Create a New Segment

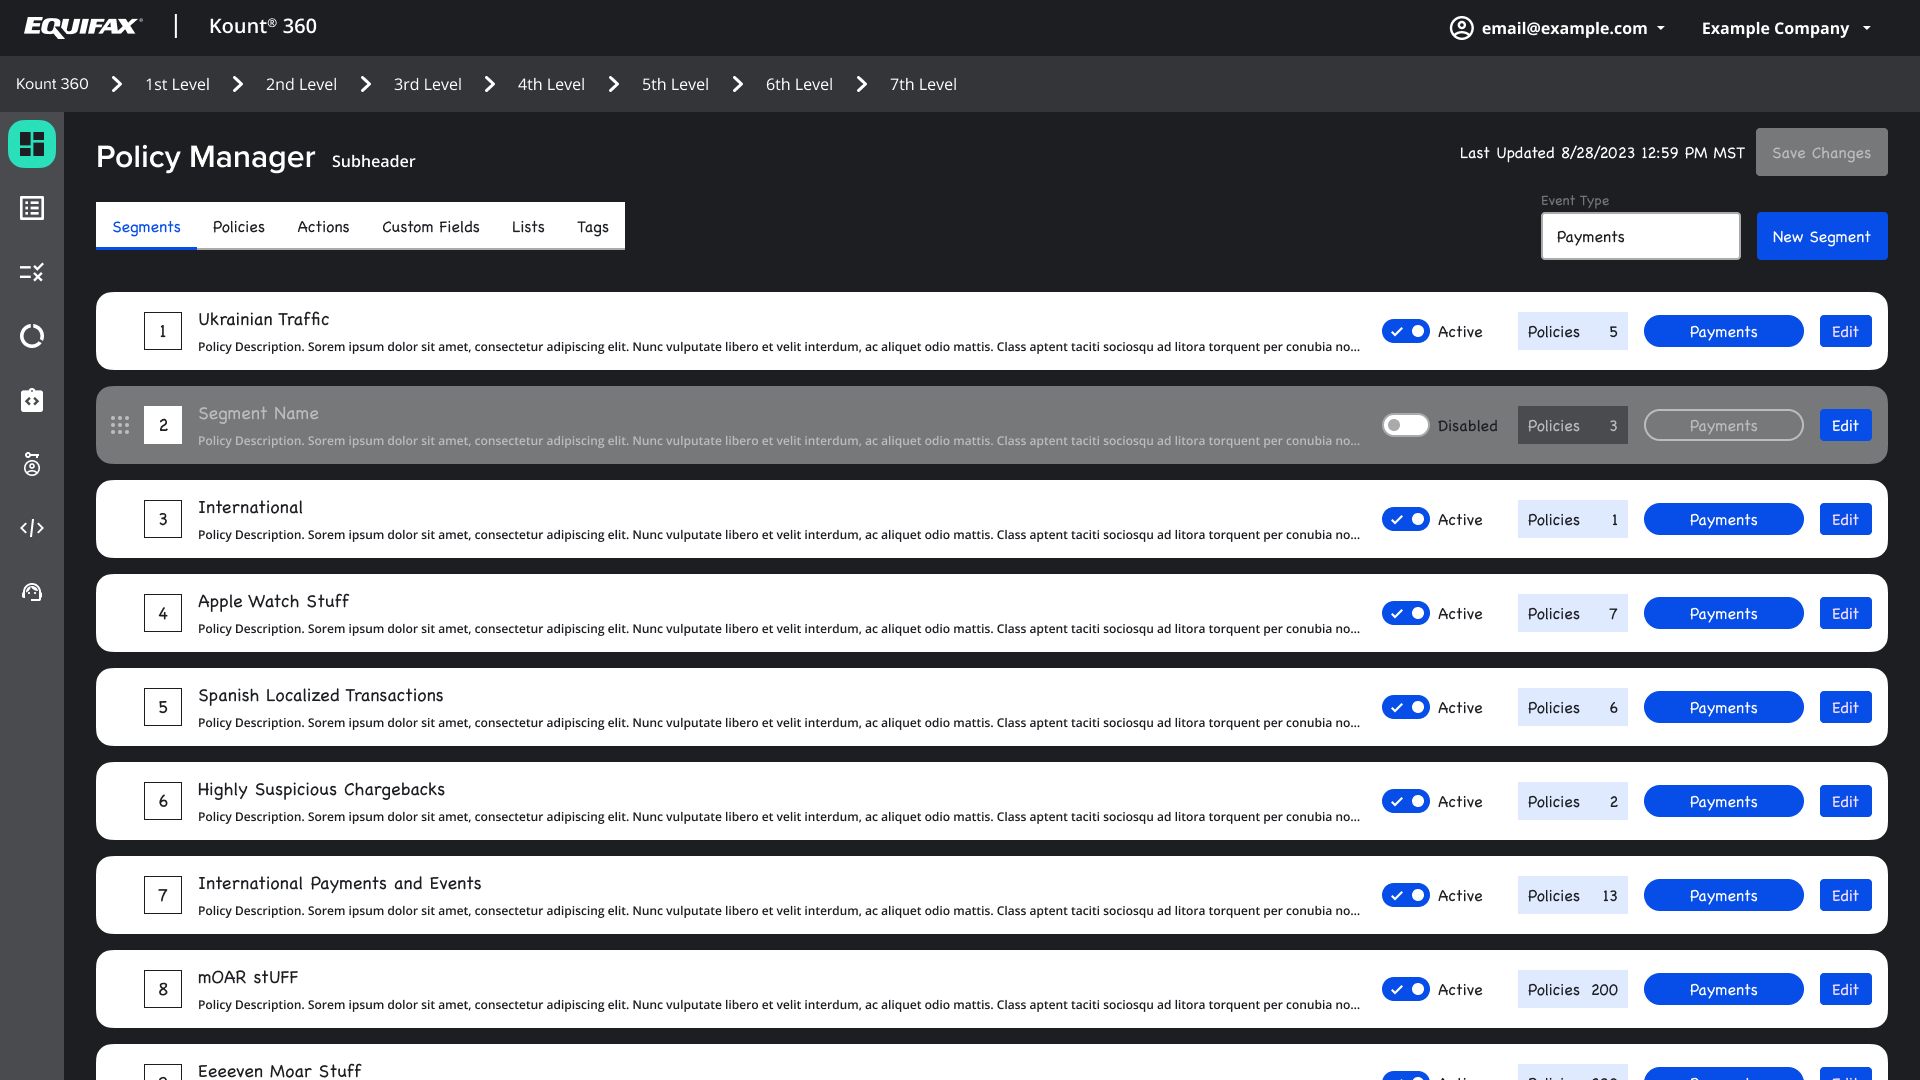tap(1821, 236)
